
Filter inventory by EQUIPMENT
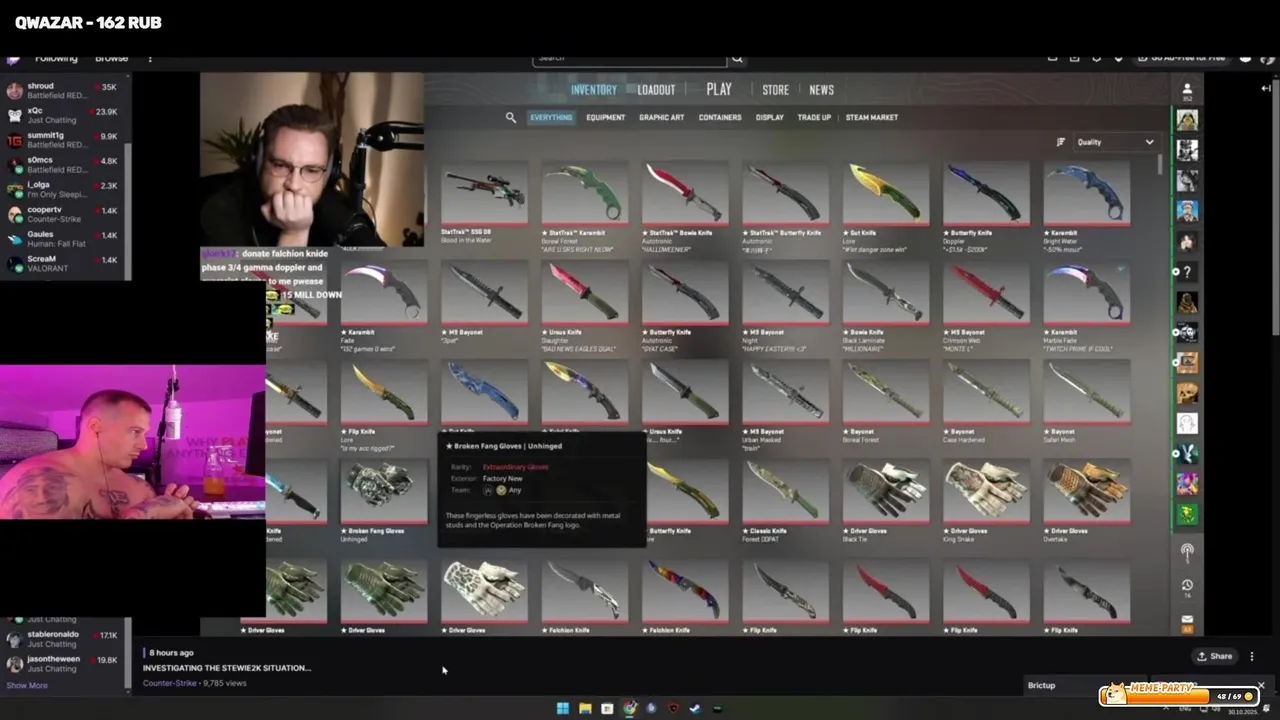(x=605, y=117)
